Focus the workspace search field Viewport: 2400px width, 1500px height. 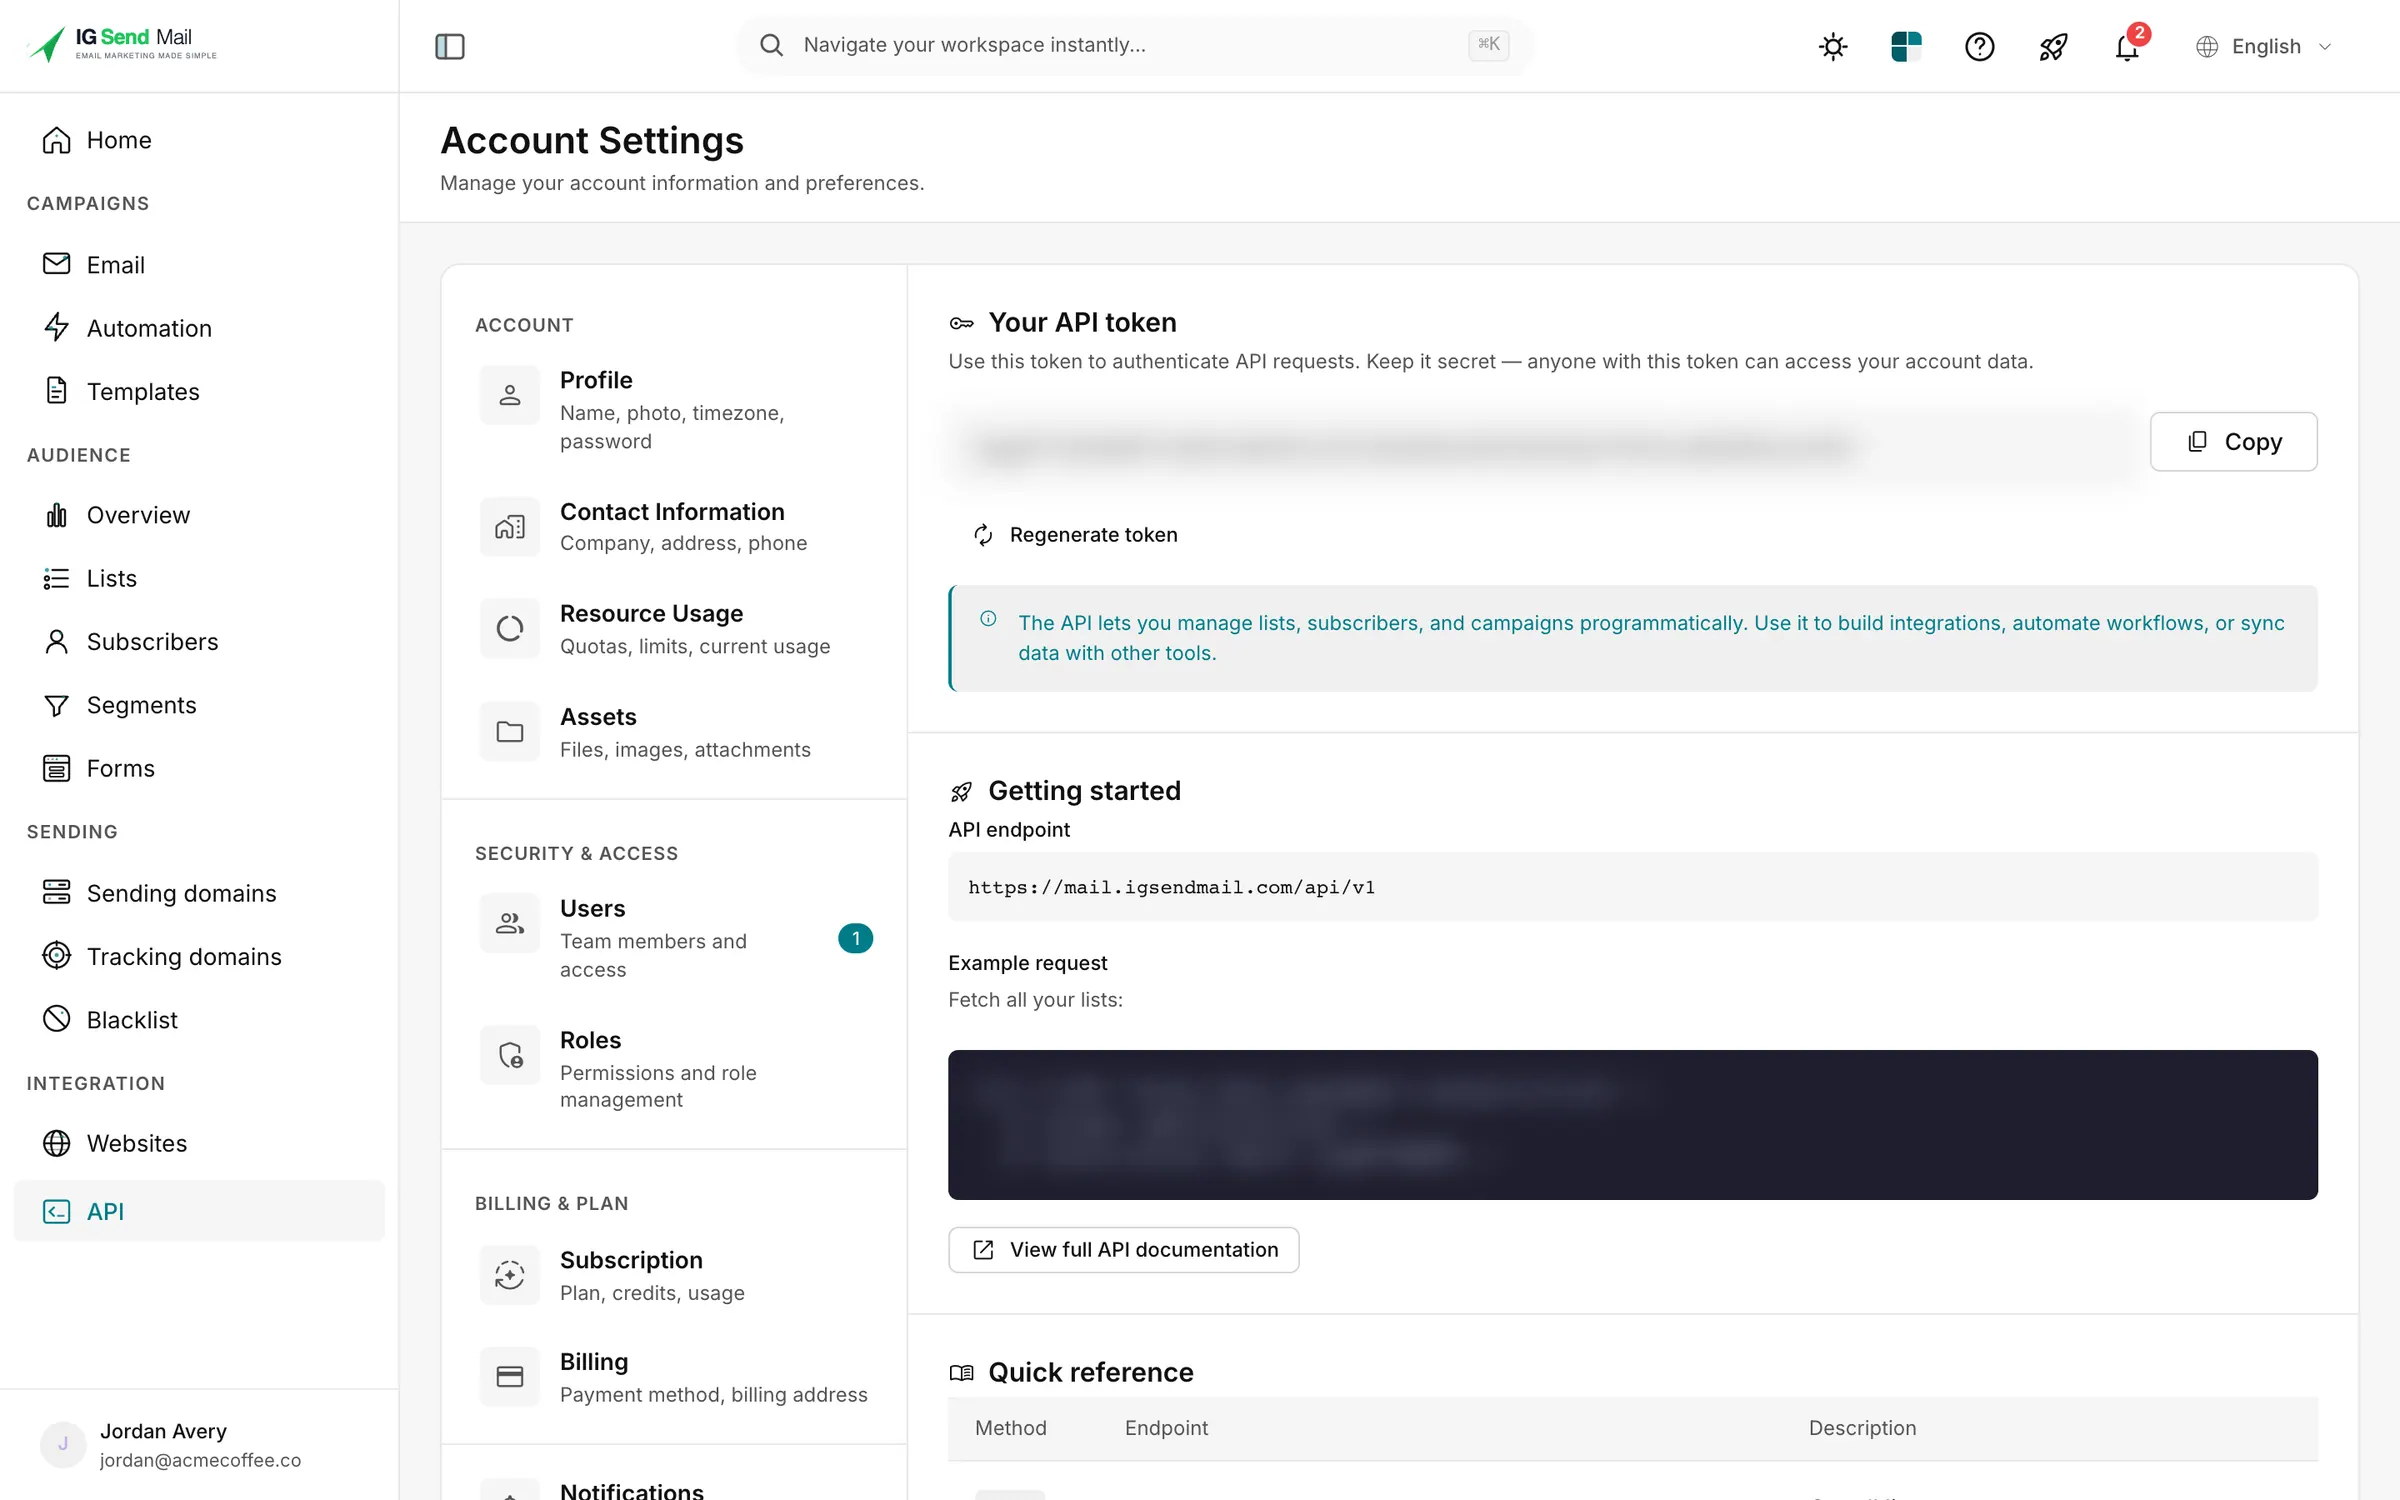[1134, 45]
